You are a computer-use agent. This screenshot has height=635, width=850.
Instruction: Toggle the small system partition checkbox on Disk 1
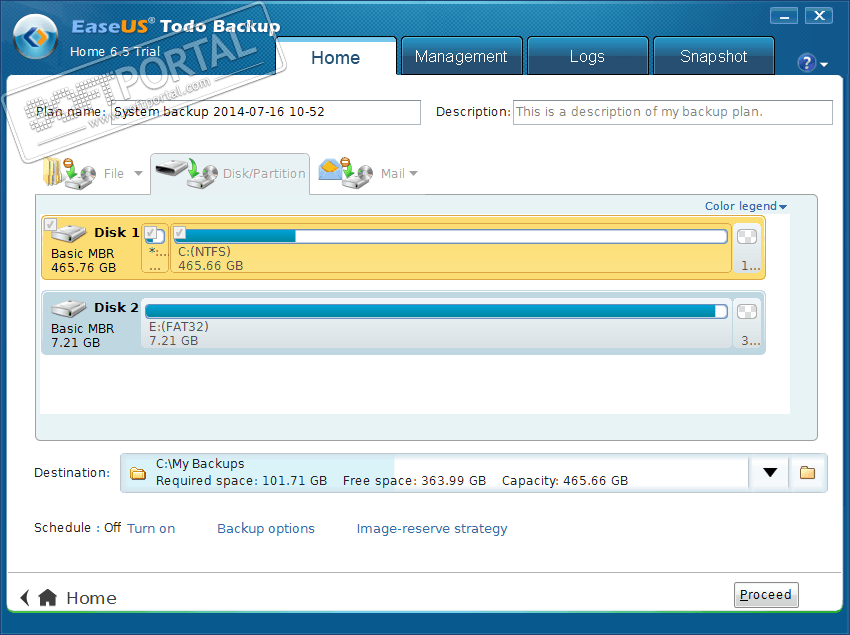pos(151,233)
